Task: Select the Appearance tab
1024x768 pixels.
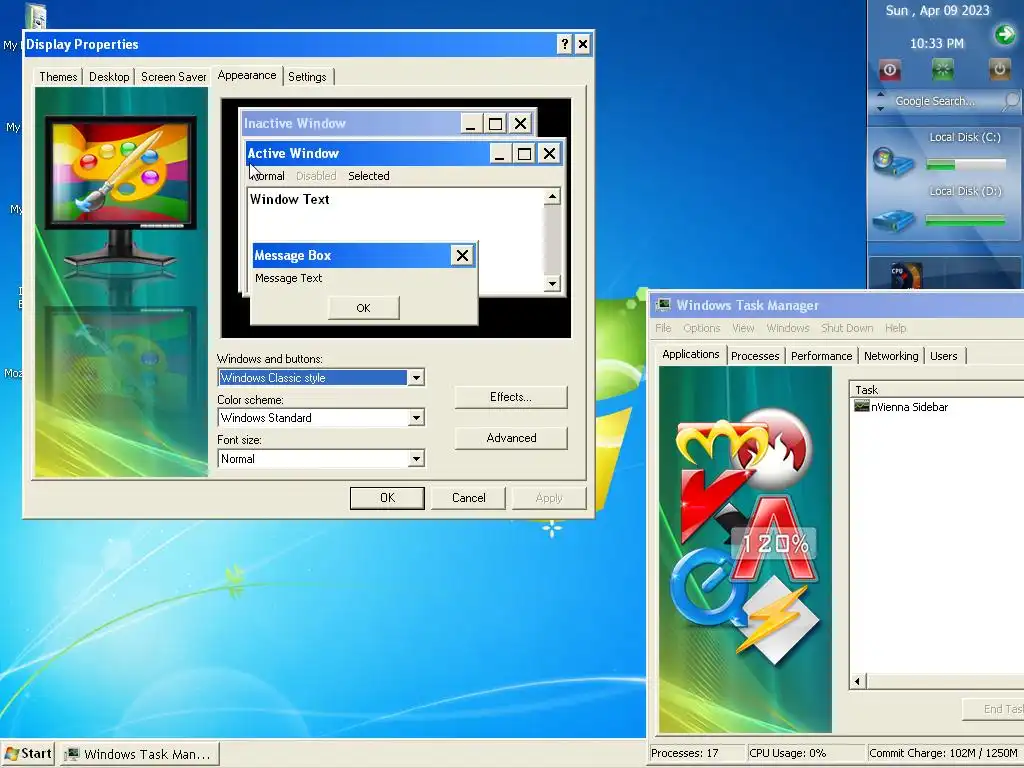Action: pyautogui.click(x=247, y=75)
